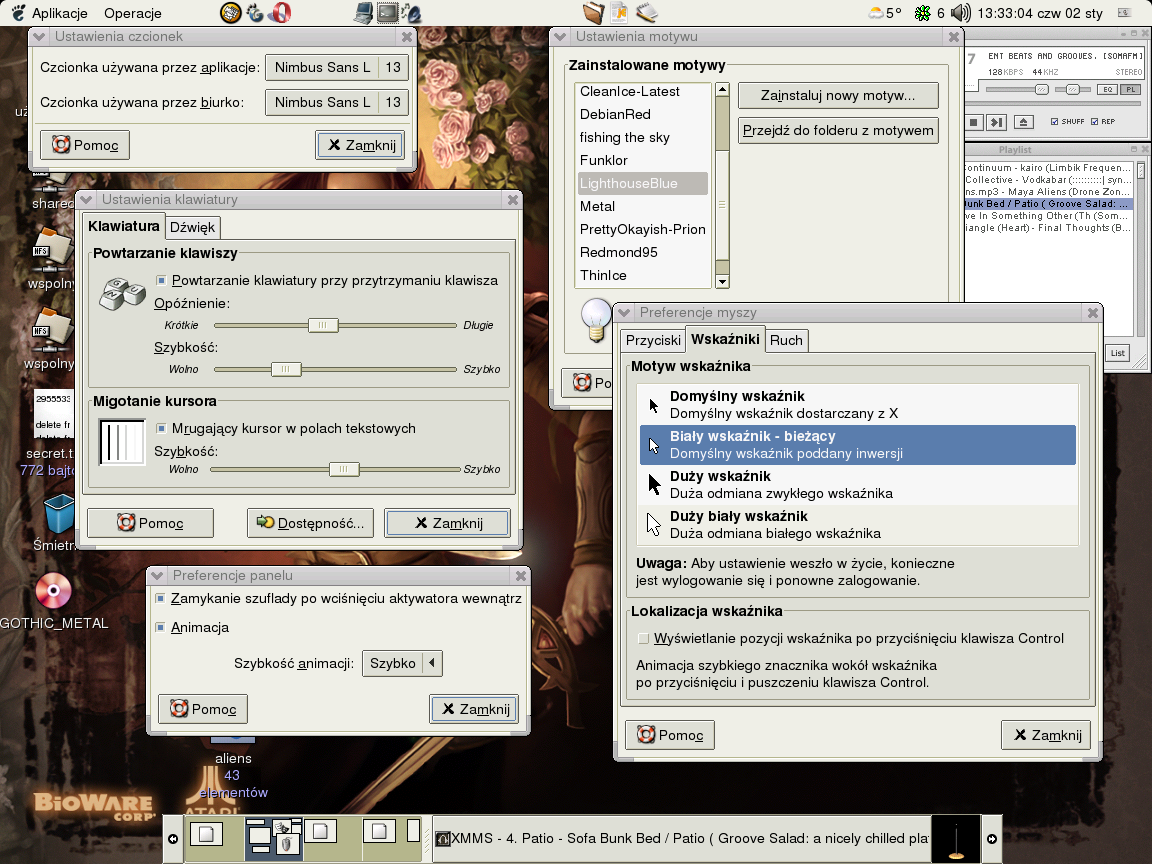Open the Operacje menu
This screenshot has width=1152, height=864.
click(x=132, y=13)
